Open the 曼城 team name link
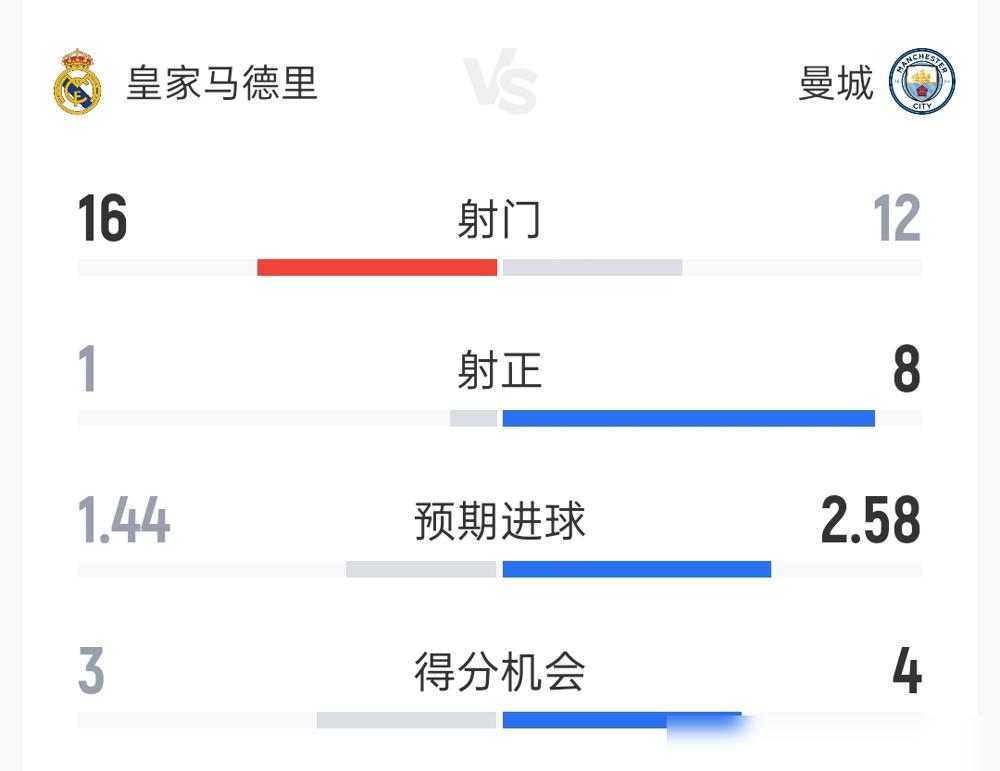Image resolution: width=1000 pixels, height=771 pixels. point(835,82)
